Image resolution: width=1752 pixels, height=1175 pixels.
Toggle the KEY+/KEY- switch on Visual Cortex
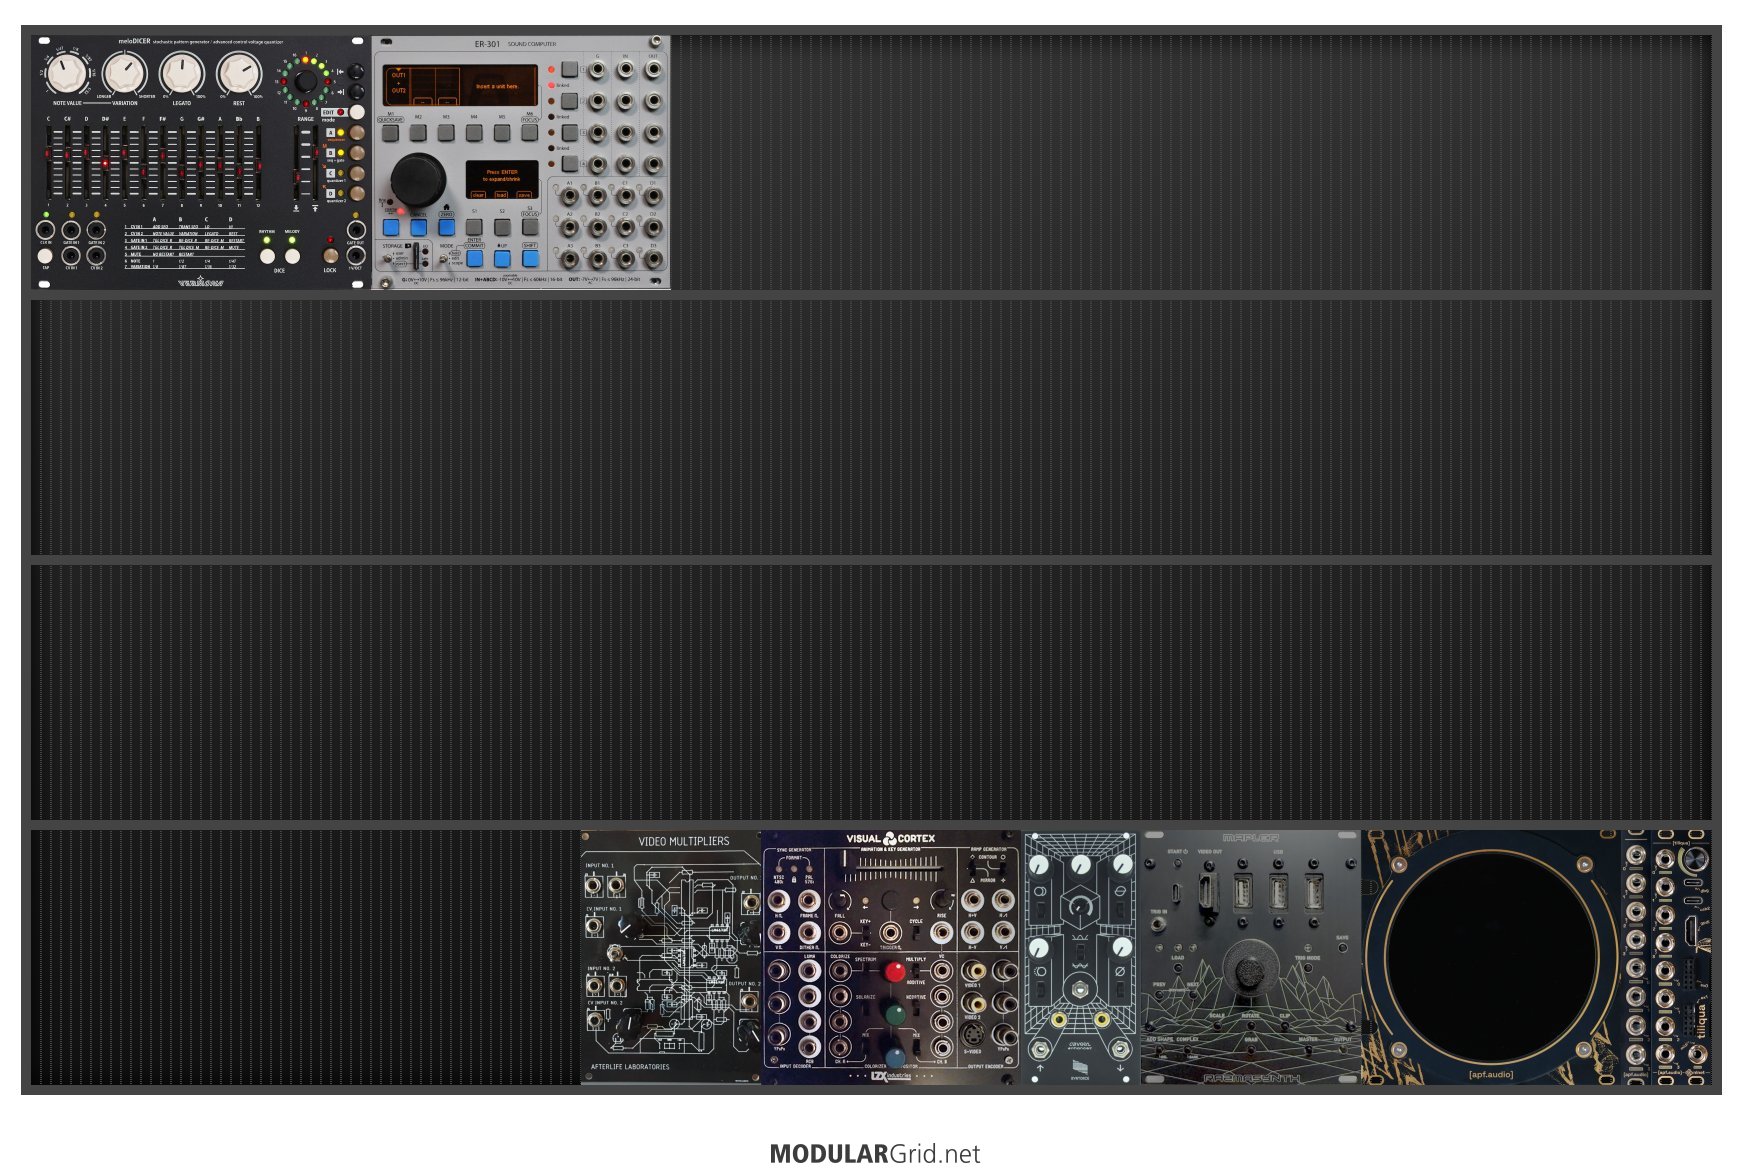865,934
